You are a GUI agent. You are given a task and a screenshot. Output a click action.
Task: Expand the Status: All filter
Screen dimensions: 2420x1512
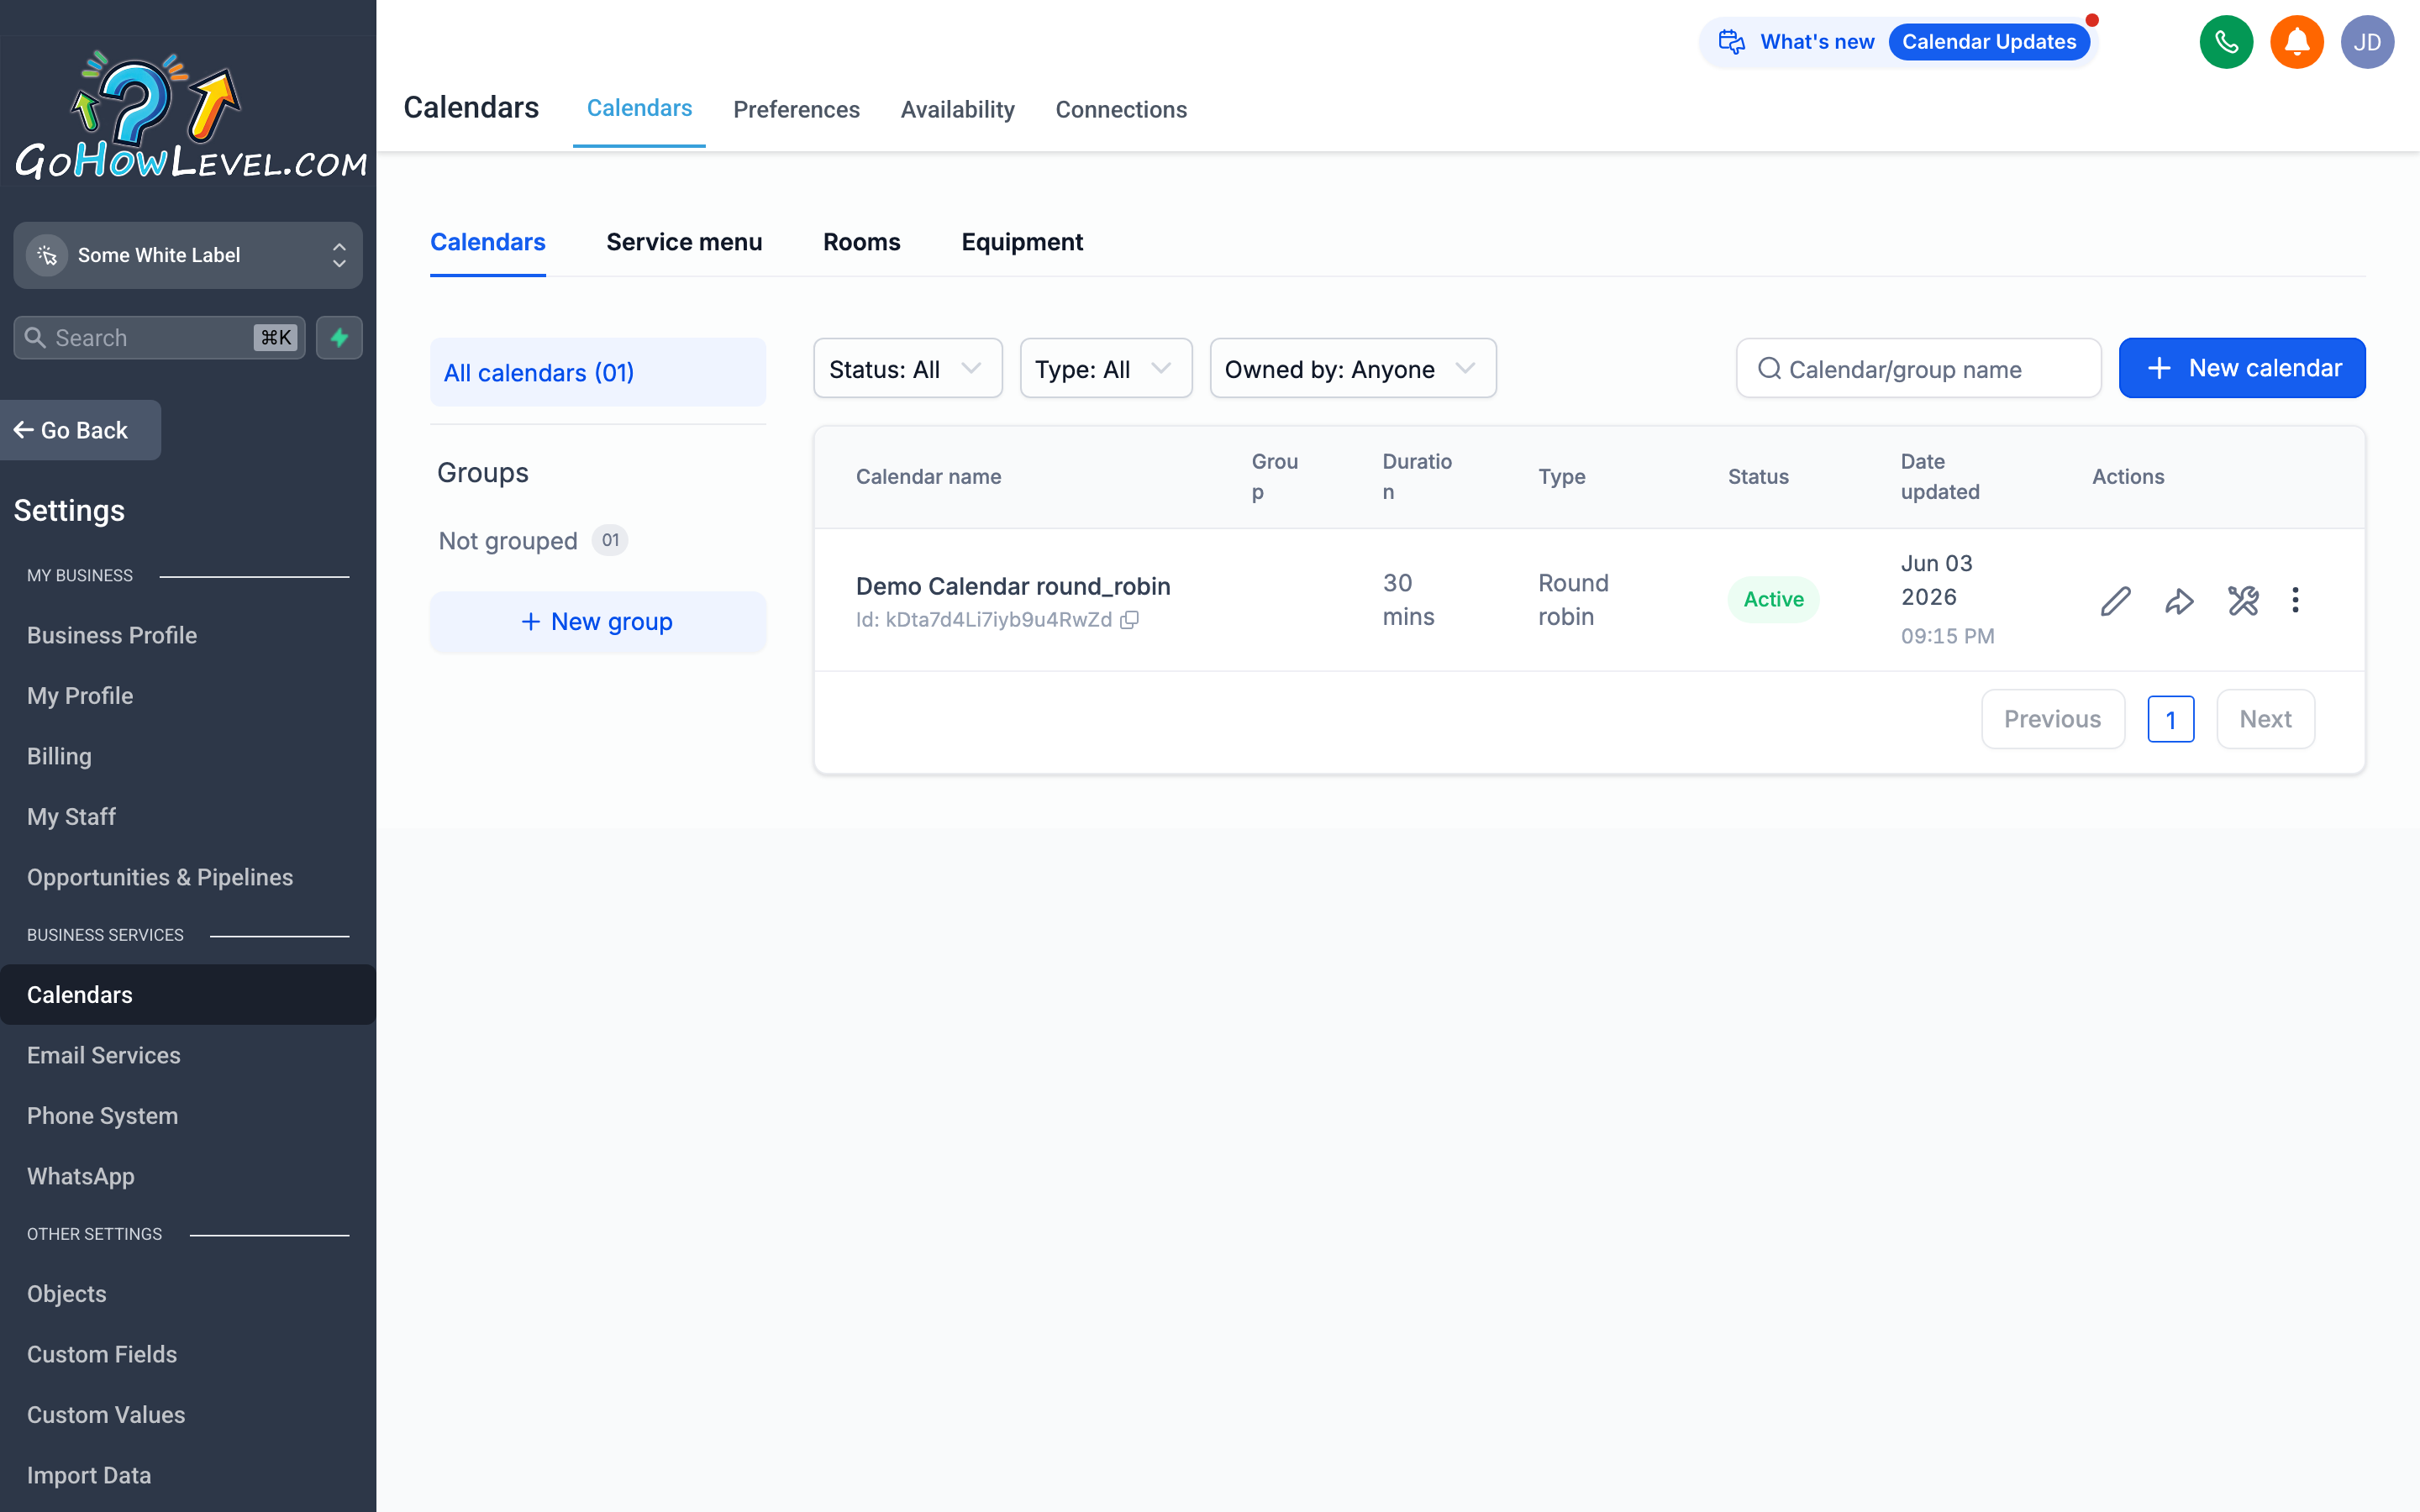point(907,368)
